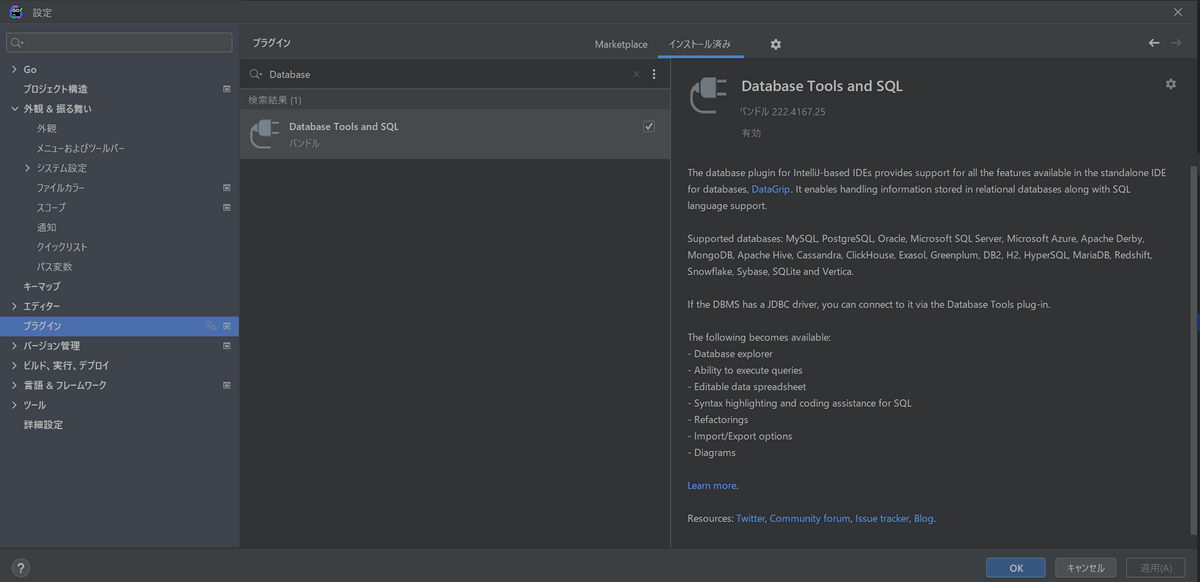Click the OK button
1200x582 pixels.
(x=1015, y=568)
